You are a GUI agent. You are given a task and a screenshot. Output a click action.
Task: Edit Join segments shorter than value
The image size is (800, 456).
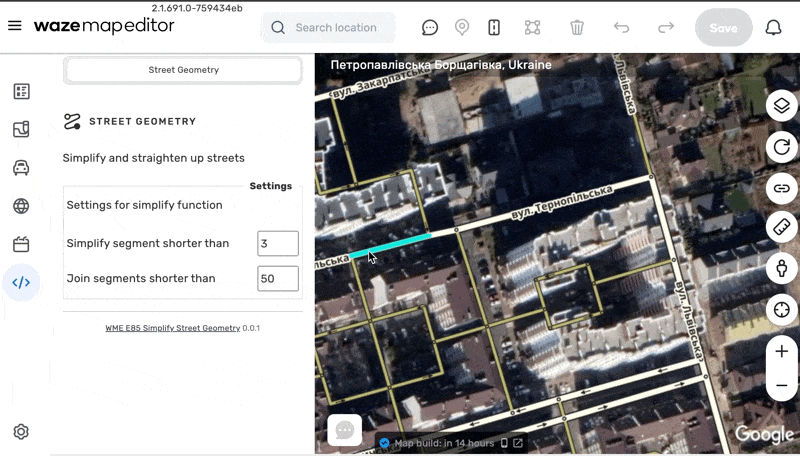pyautogui.click(x=278, y=278)
